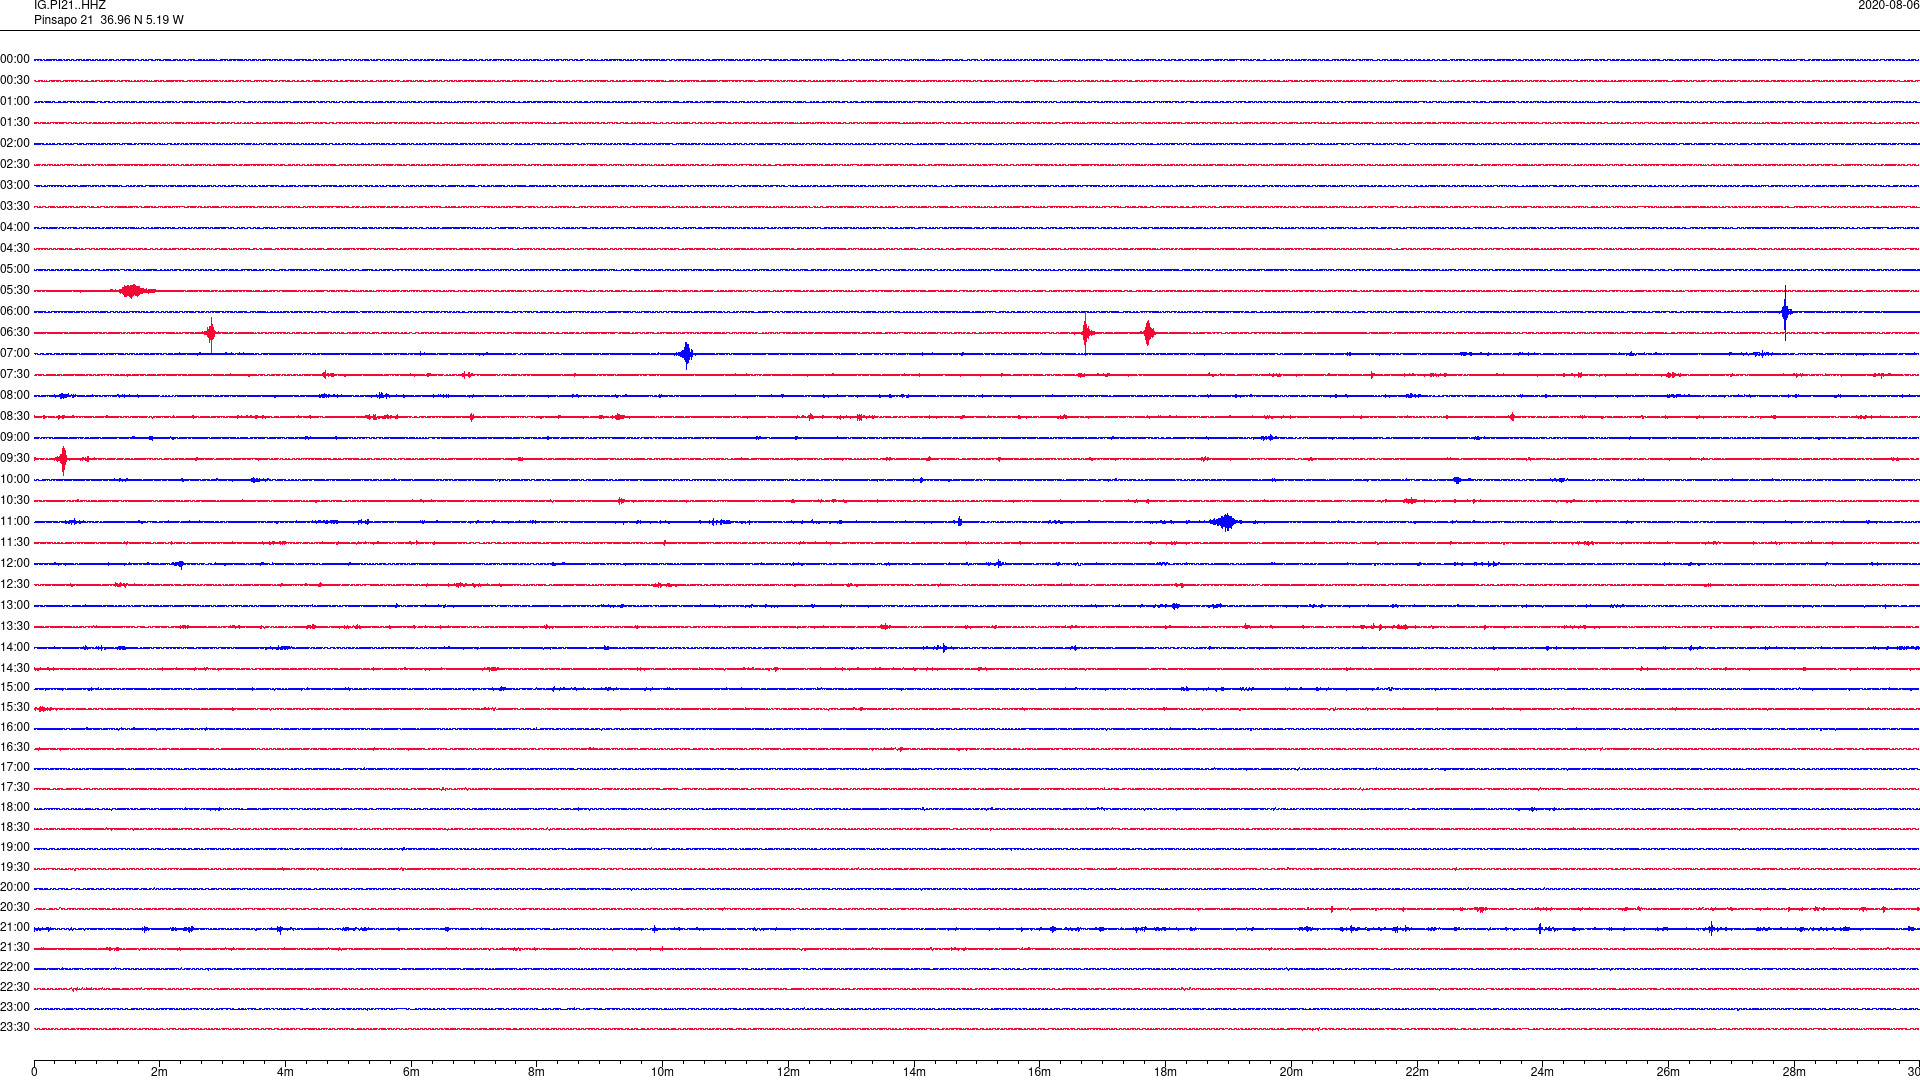Click the 26m tick on the time axis
Image resolution: width=1920 pixels, height=1080 pixels.
coord(1668,1072)
